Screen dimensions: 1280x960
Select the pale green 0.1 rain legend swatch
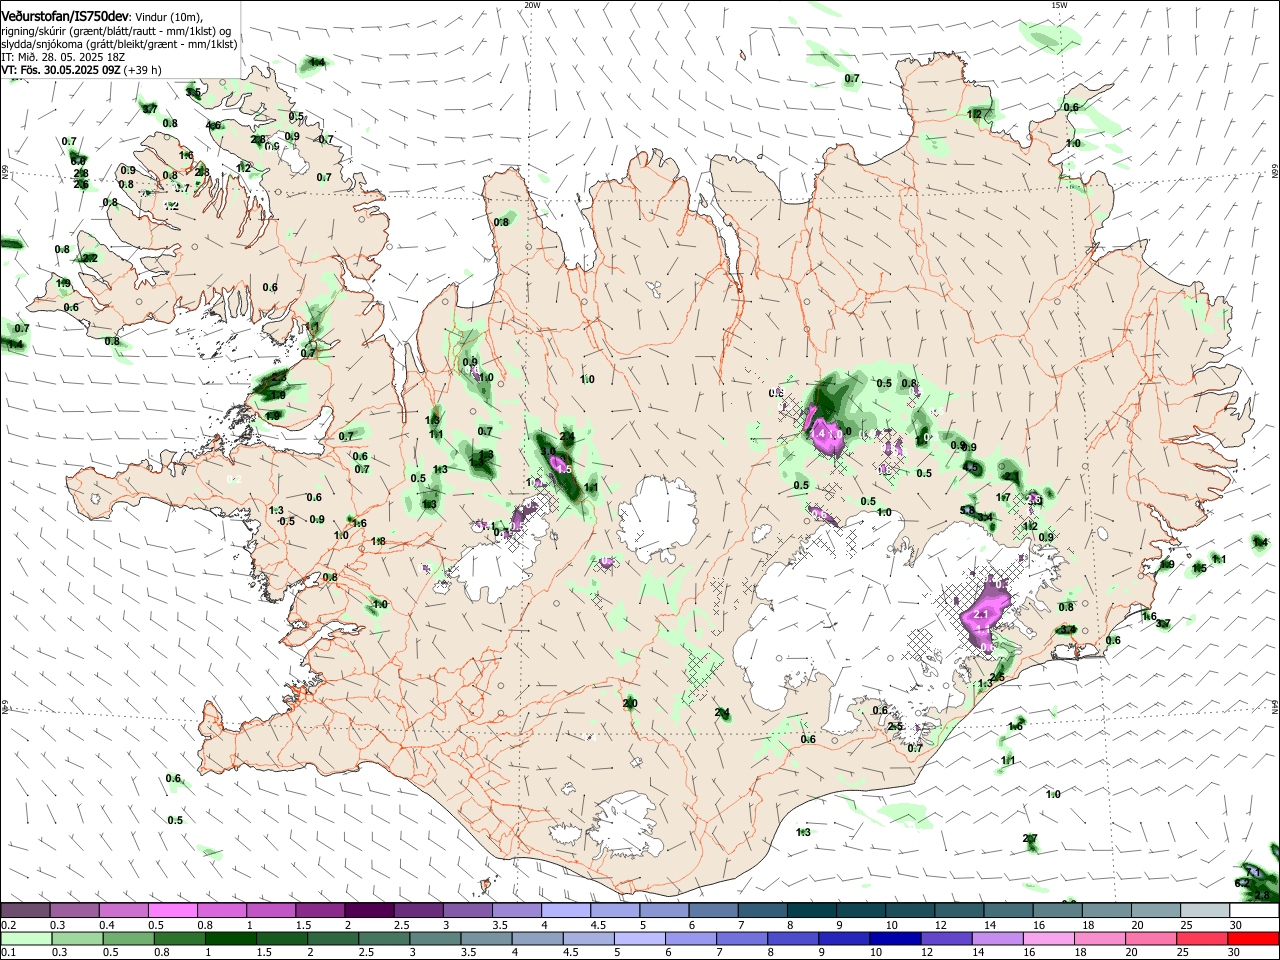25,939
